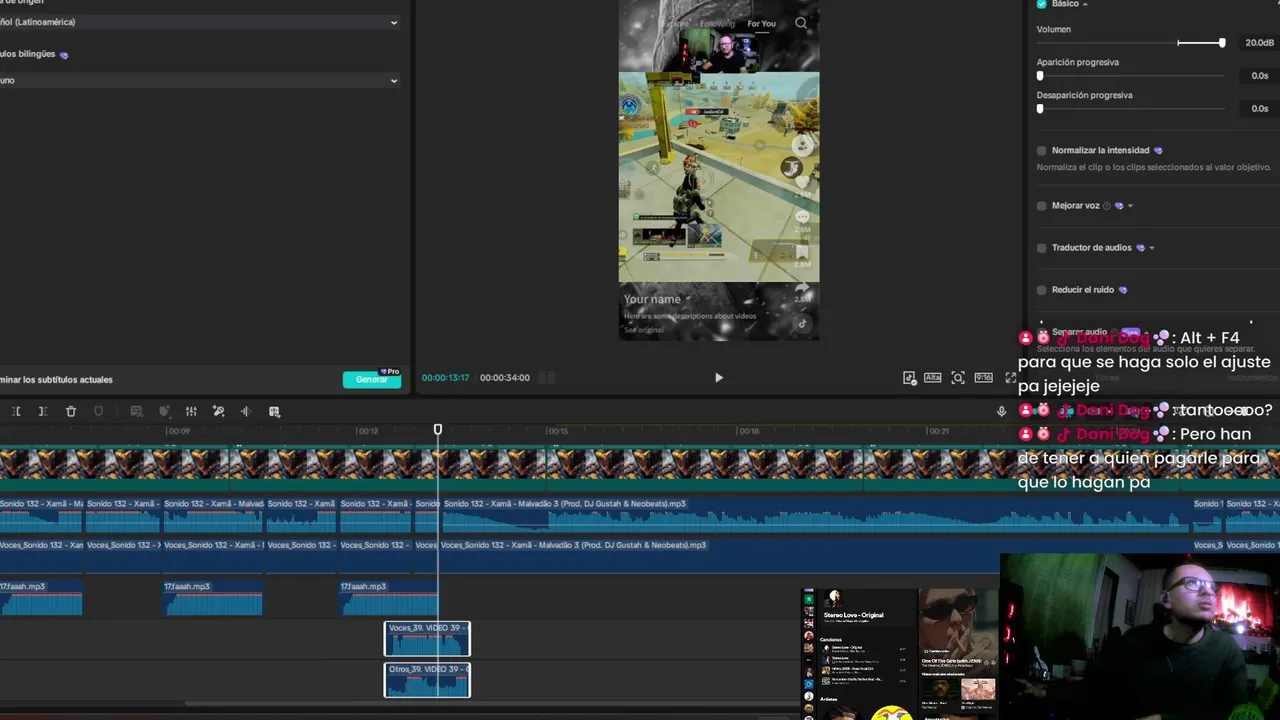Viewport: 1280px width, 720px height.
Task: Select the Otros_39 VIDEO 39 audio clip
Action: tap(427, 680)
